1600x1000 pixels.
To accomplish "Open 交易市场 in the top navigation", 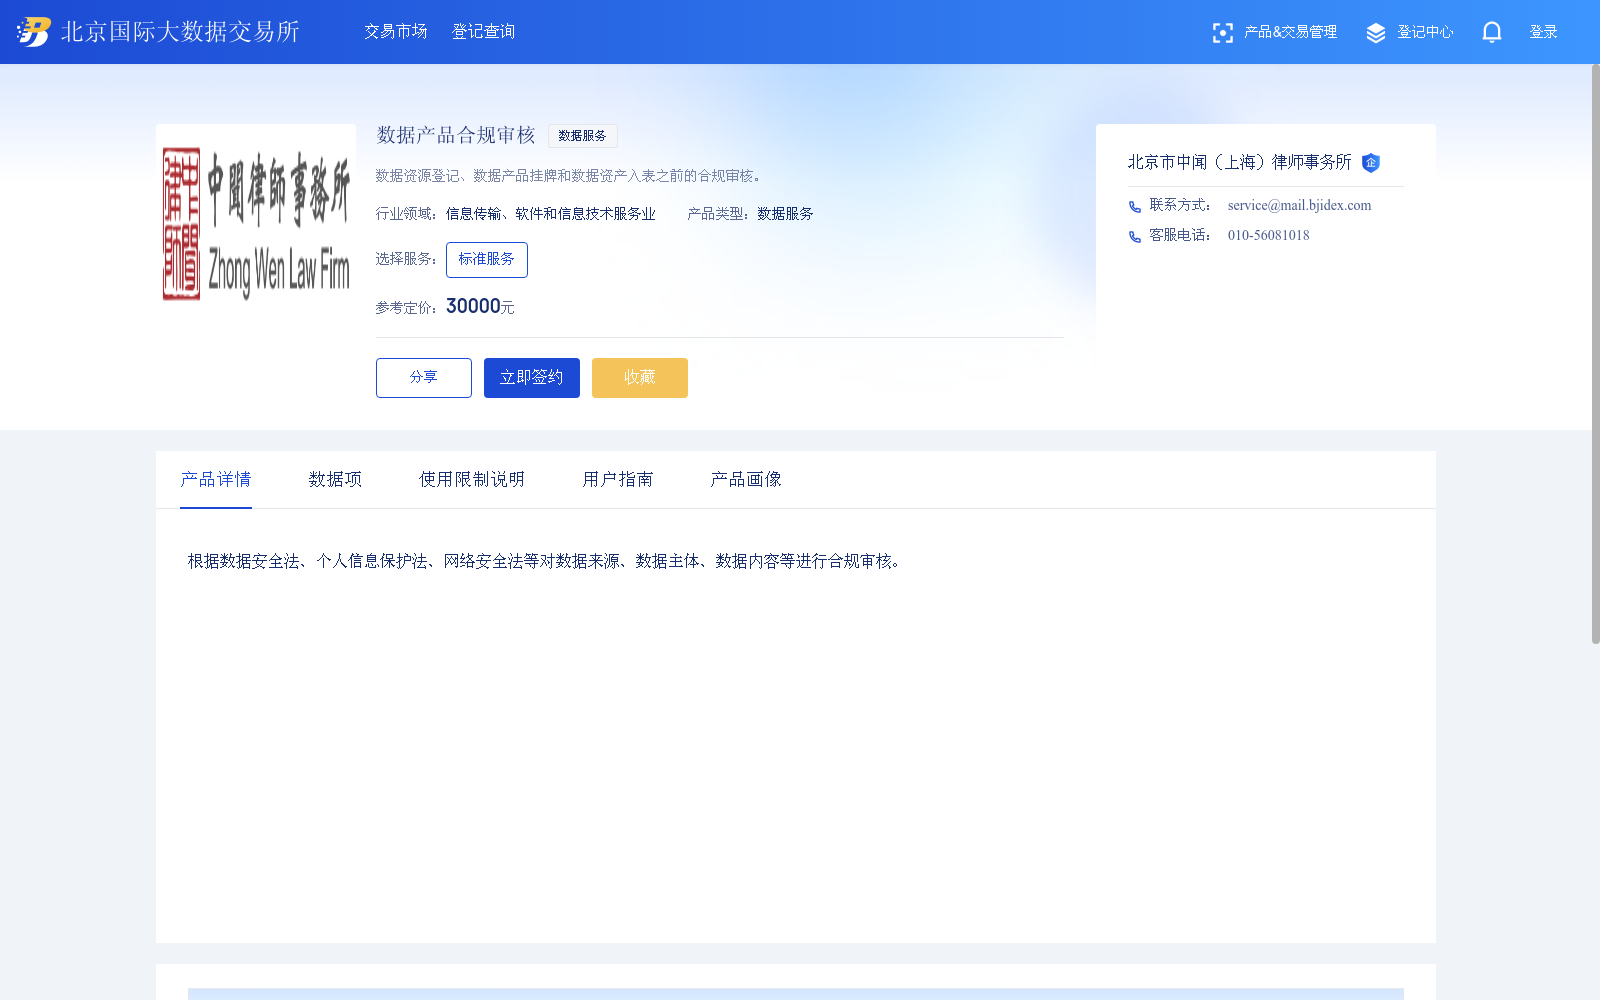I will [x=396, y=32].
